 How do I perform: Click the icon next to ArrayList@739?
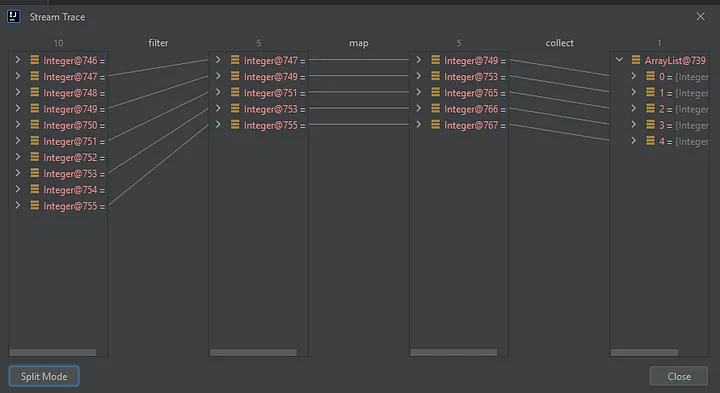tap(636, 60)
